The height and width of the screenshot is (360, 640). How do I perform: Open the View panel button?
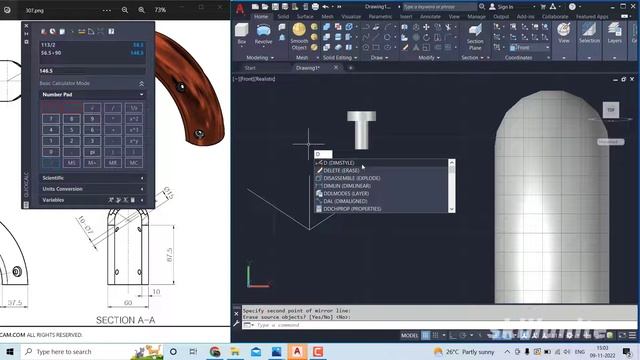pos(564,33)
